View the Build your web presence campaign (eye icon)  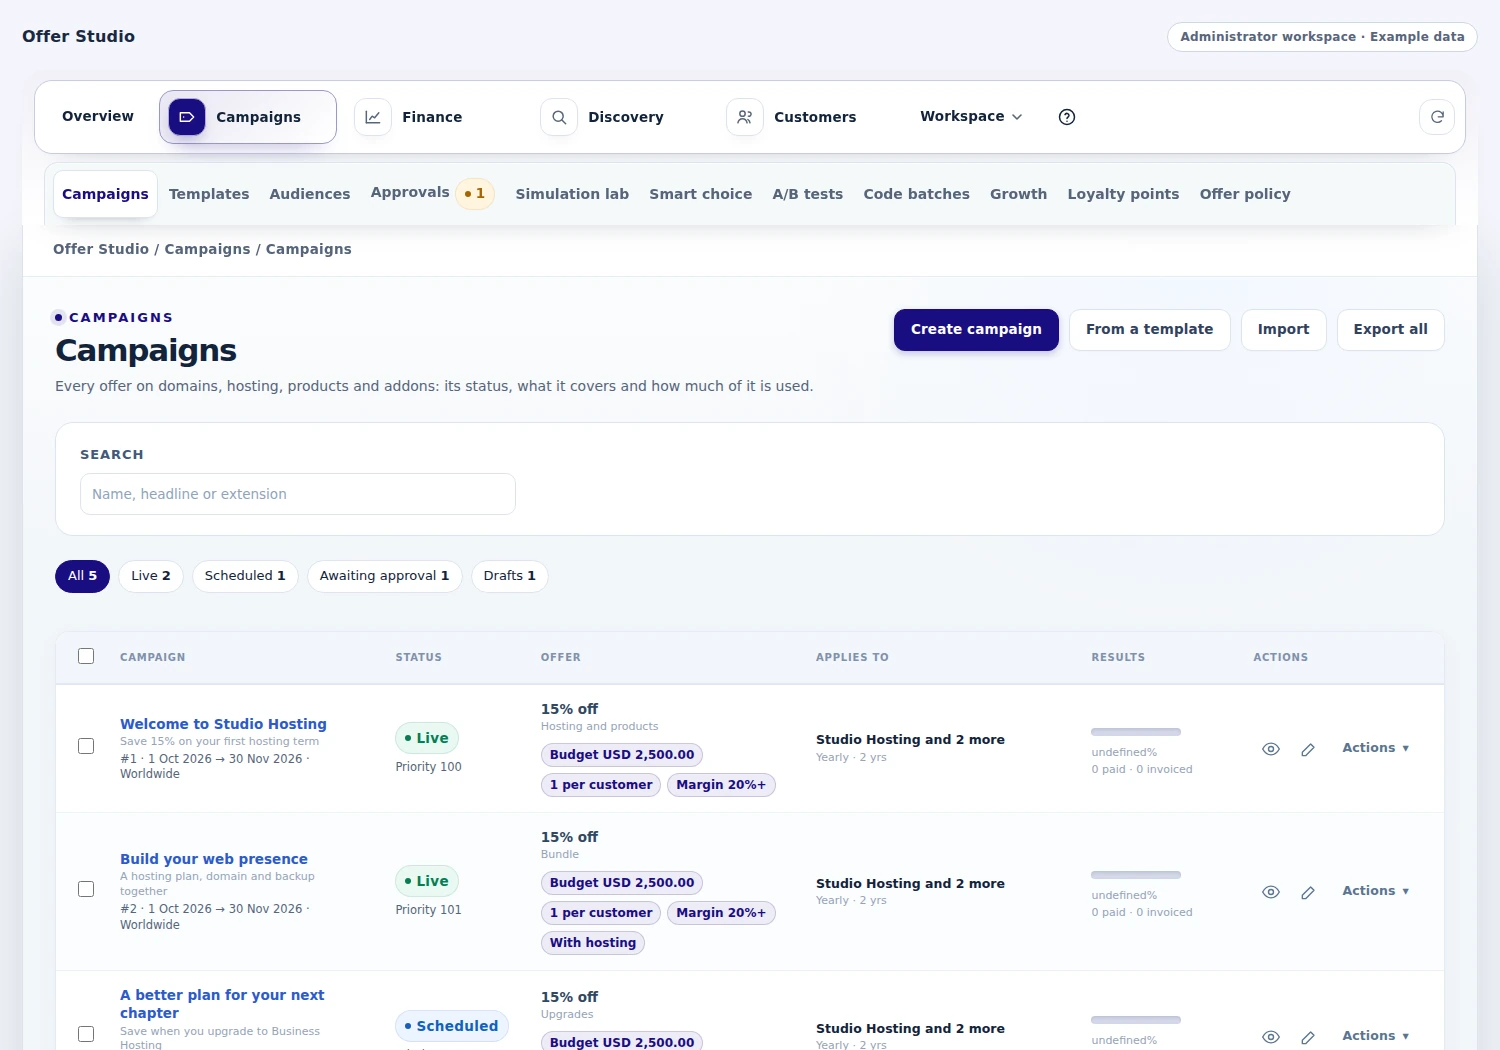pyautogui.click(x=1271, y=892)
